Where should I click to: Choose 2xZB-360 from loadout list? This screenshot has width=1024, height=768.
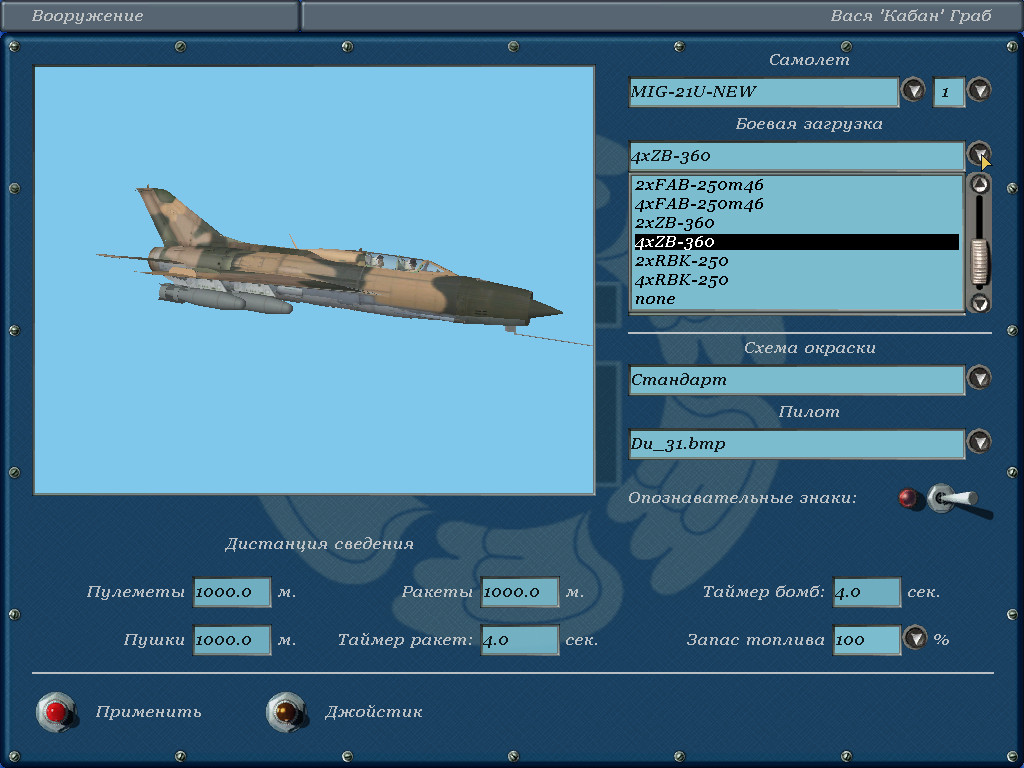pos(797,223)
